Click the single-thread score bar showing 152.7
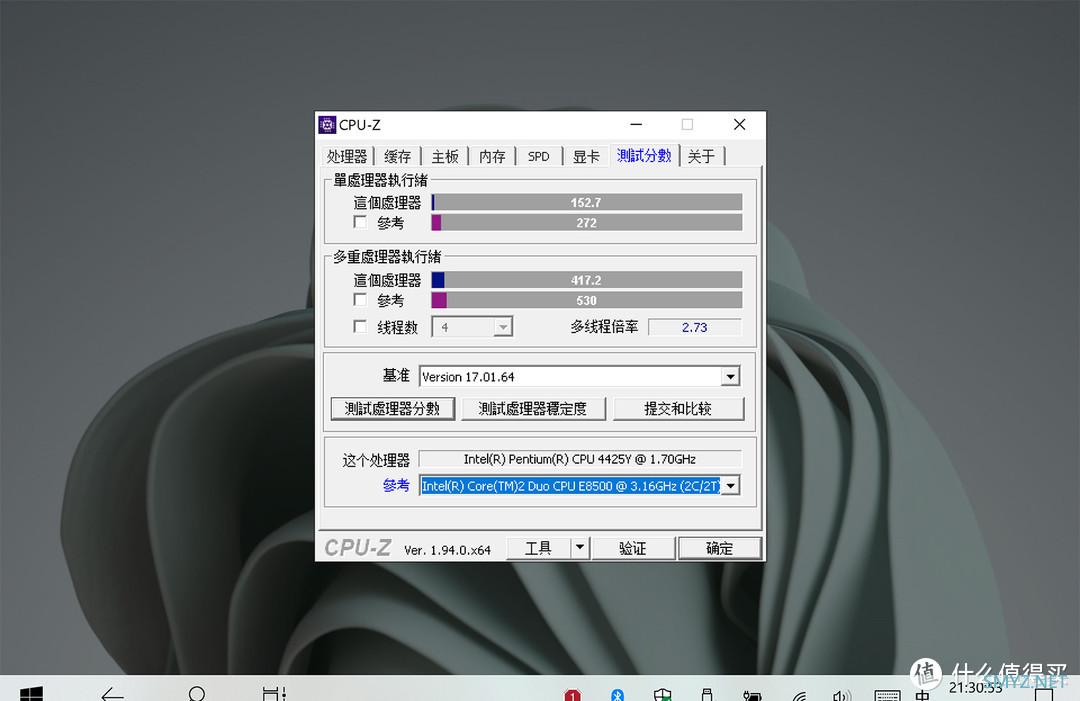Image resolution: width=1080 pixels, height=701 pixels. coord(587,202)
